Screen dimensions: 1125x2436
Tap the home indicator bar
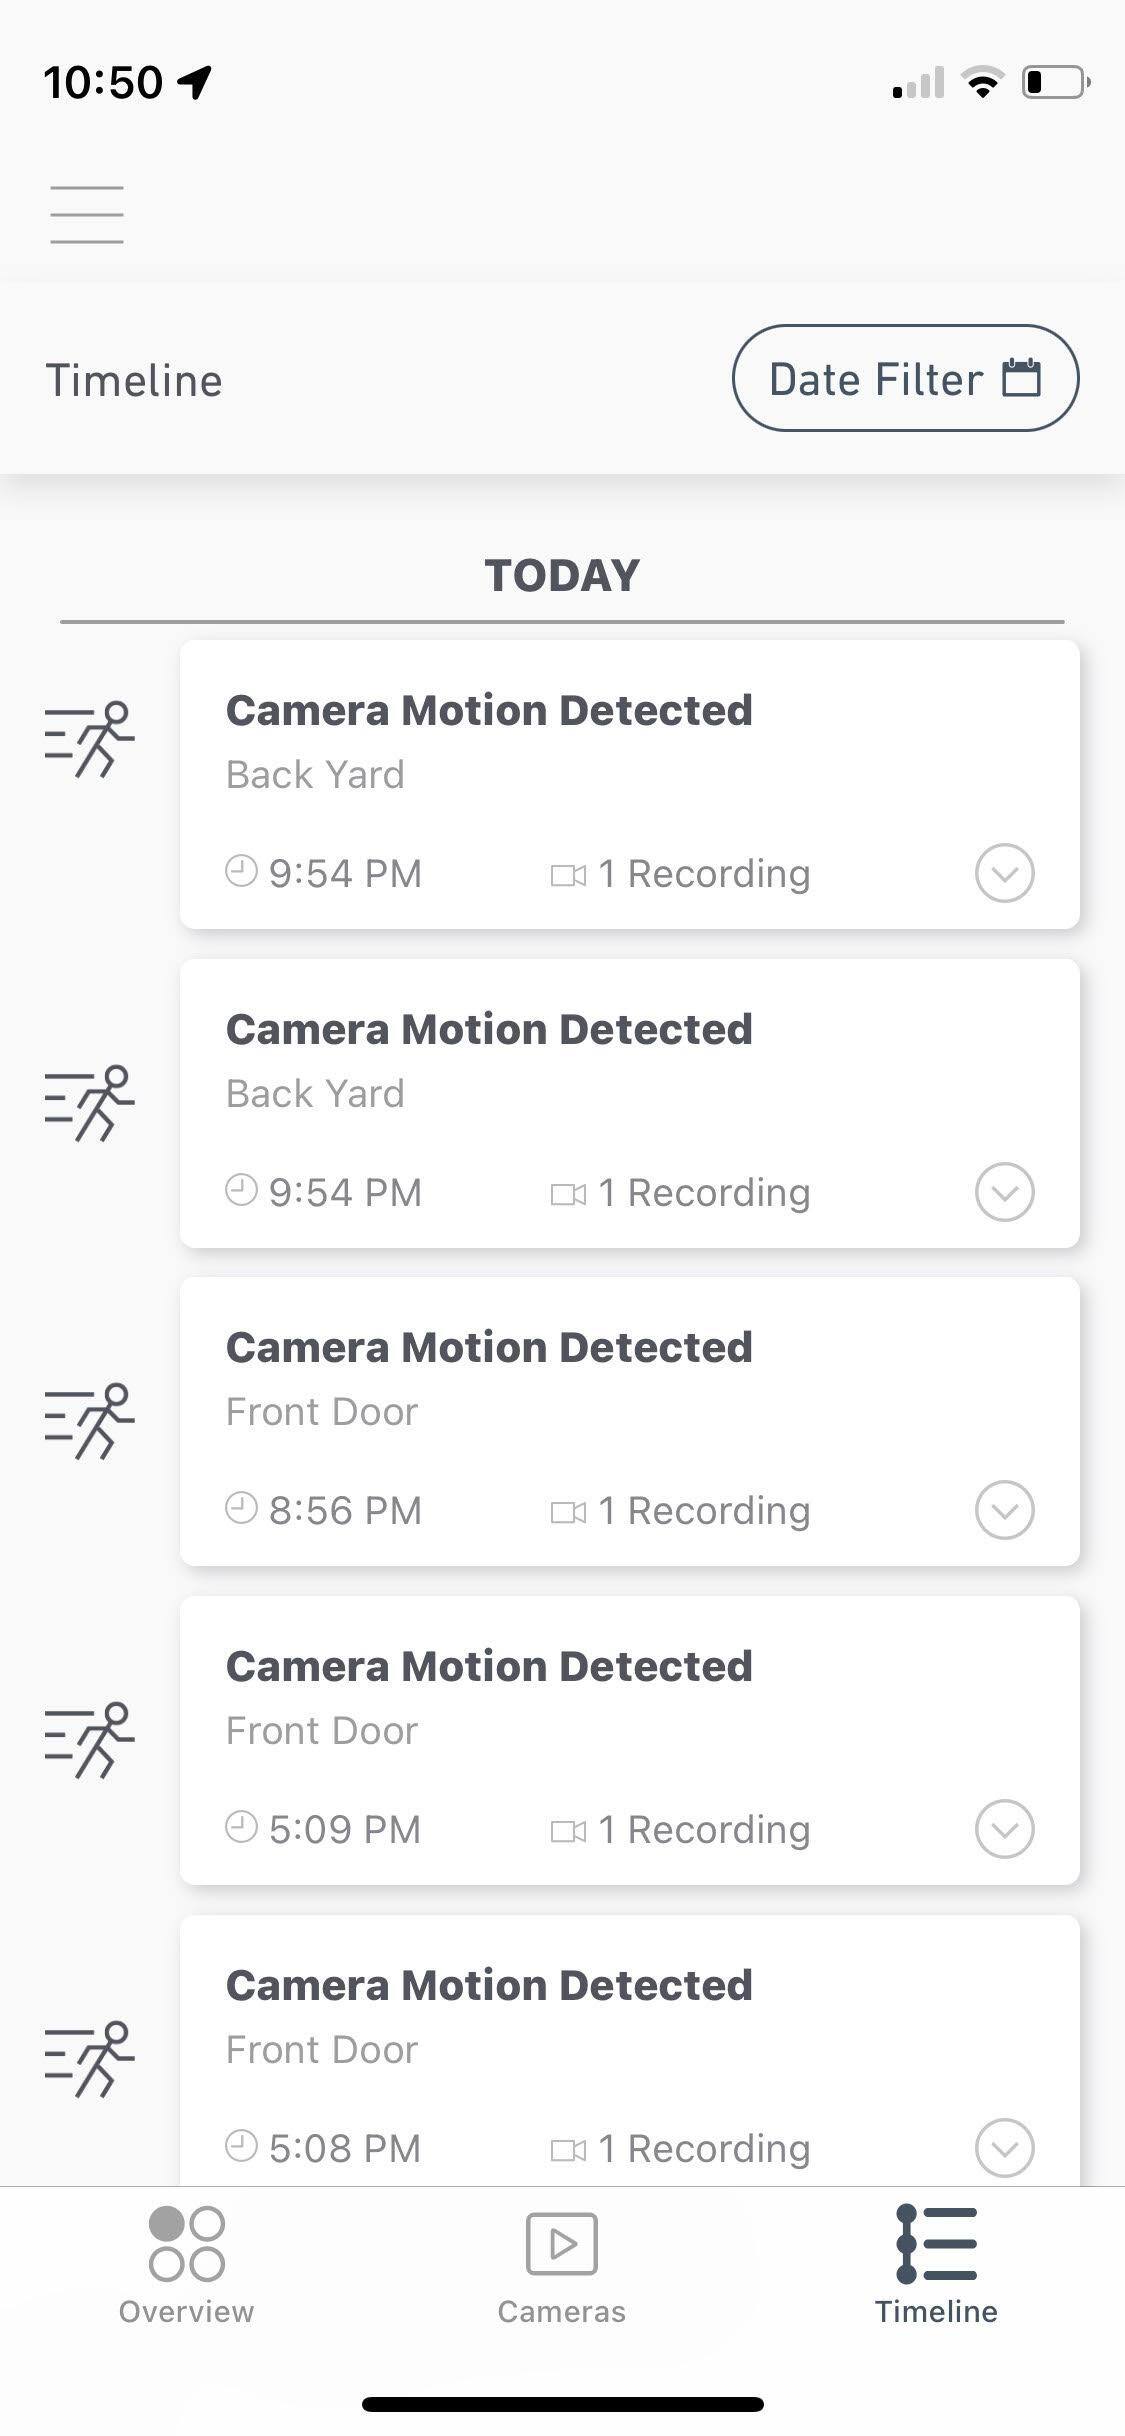point(562,2404)
